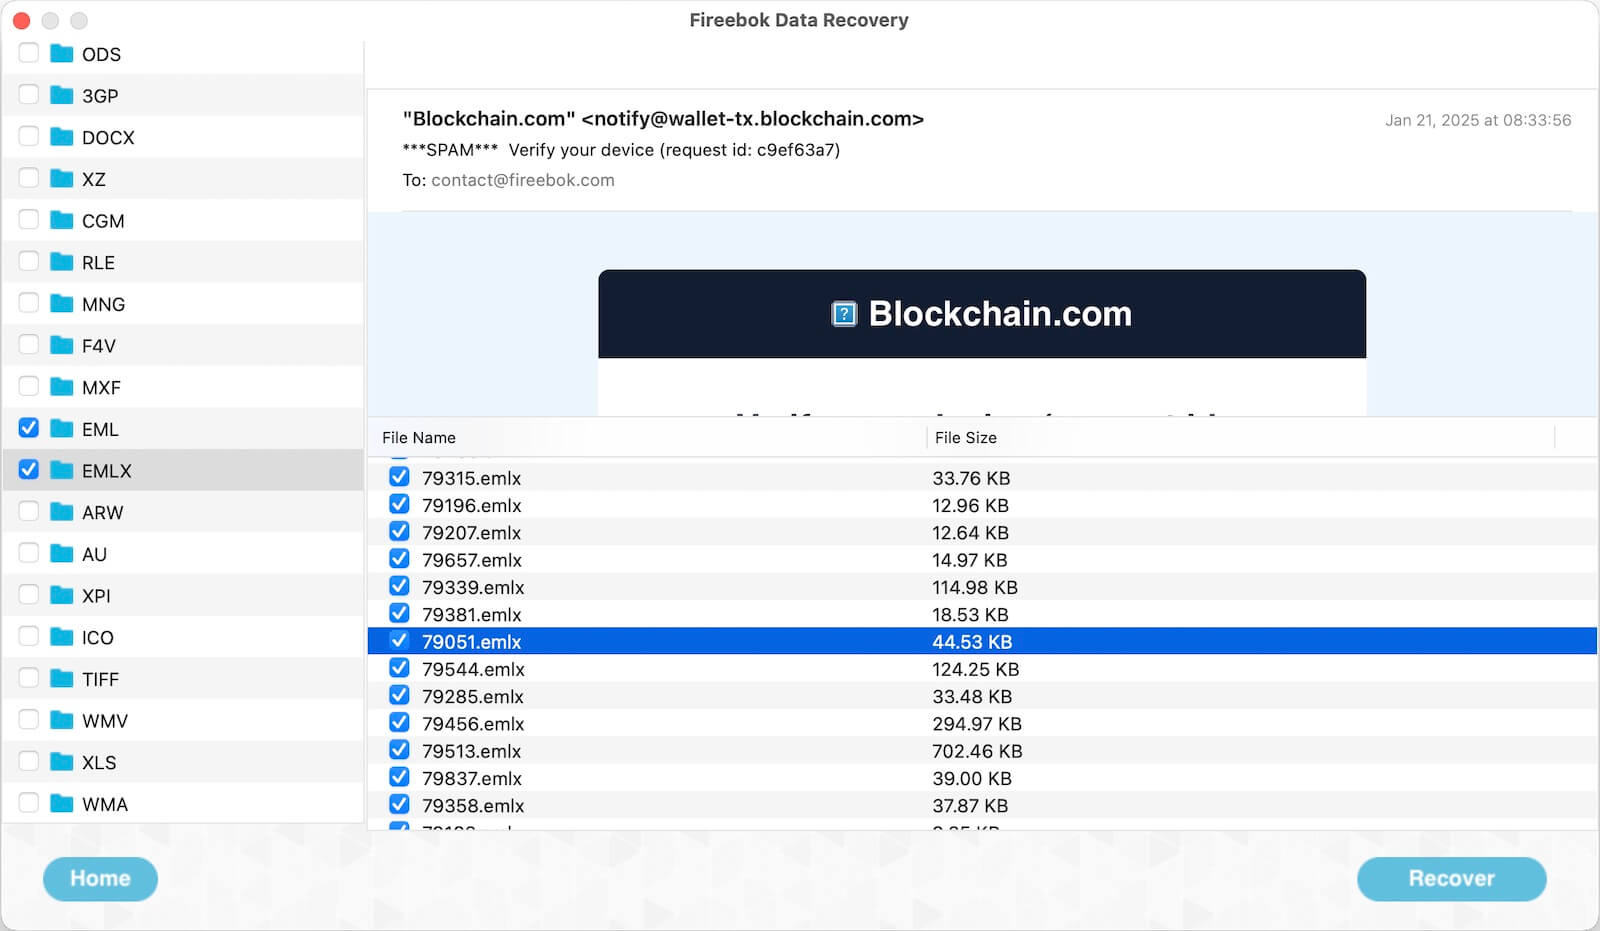The width and height of the screenshot is (1600, 931).
Task: Click the sender address notify@wallet-tx.blockchain.com
Action: click(x=752, y=119)
